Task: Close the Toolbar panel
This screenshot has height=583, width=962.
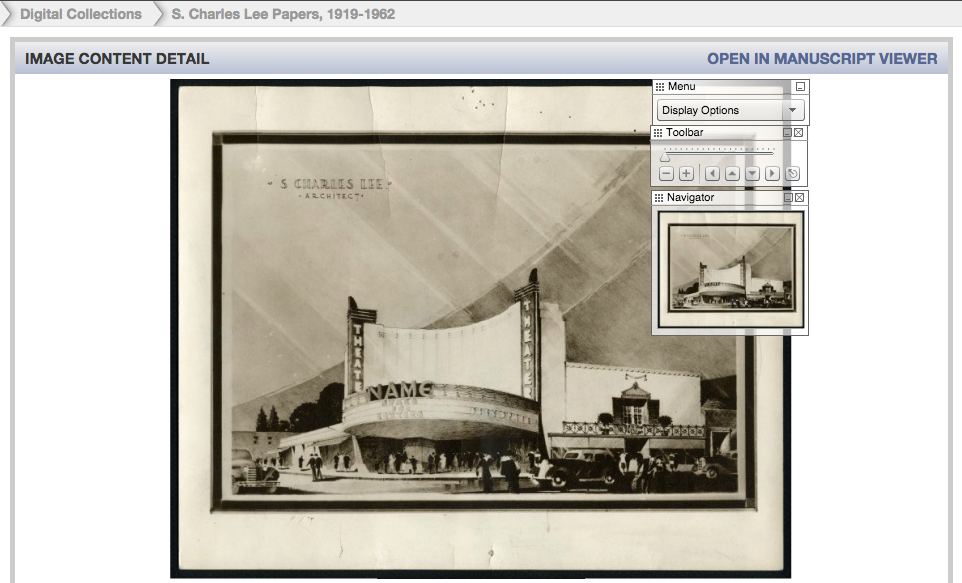Action: 799,133
